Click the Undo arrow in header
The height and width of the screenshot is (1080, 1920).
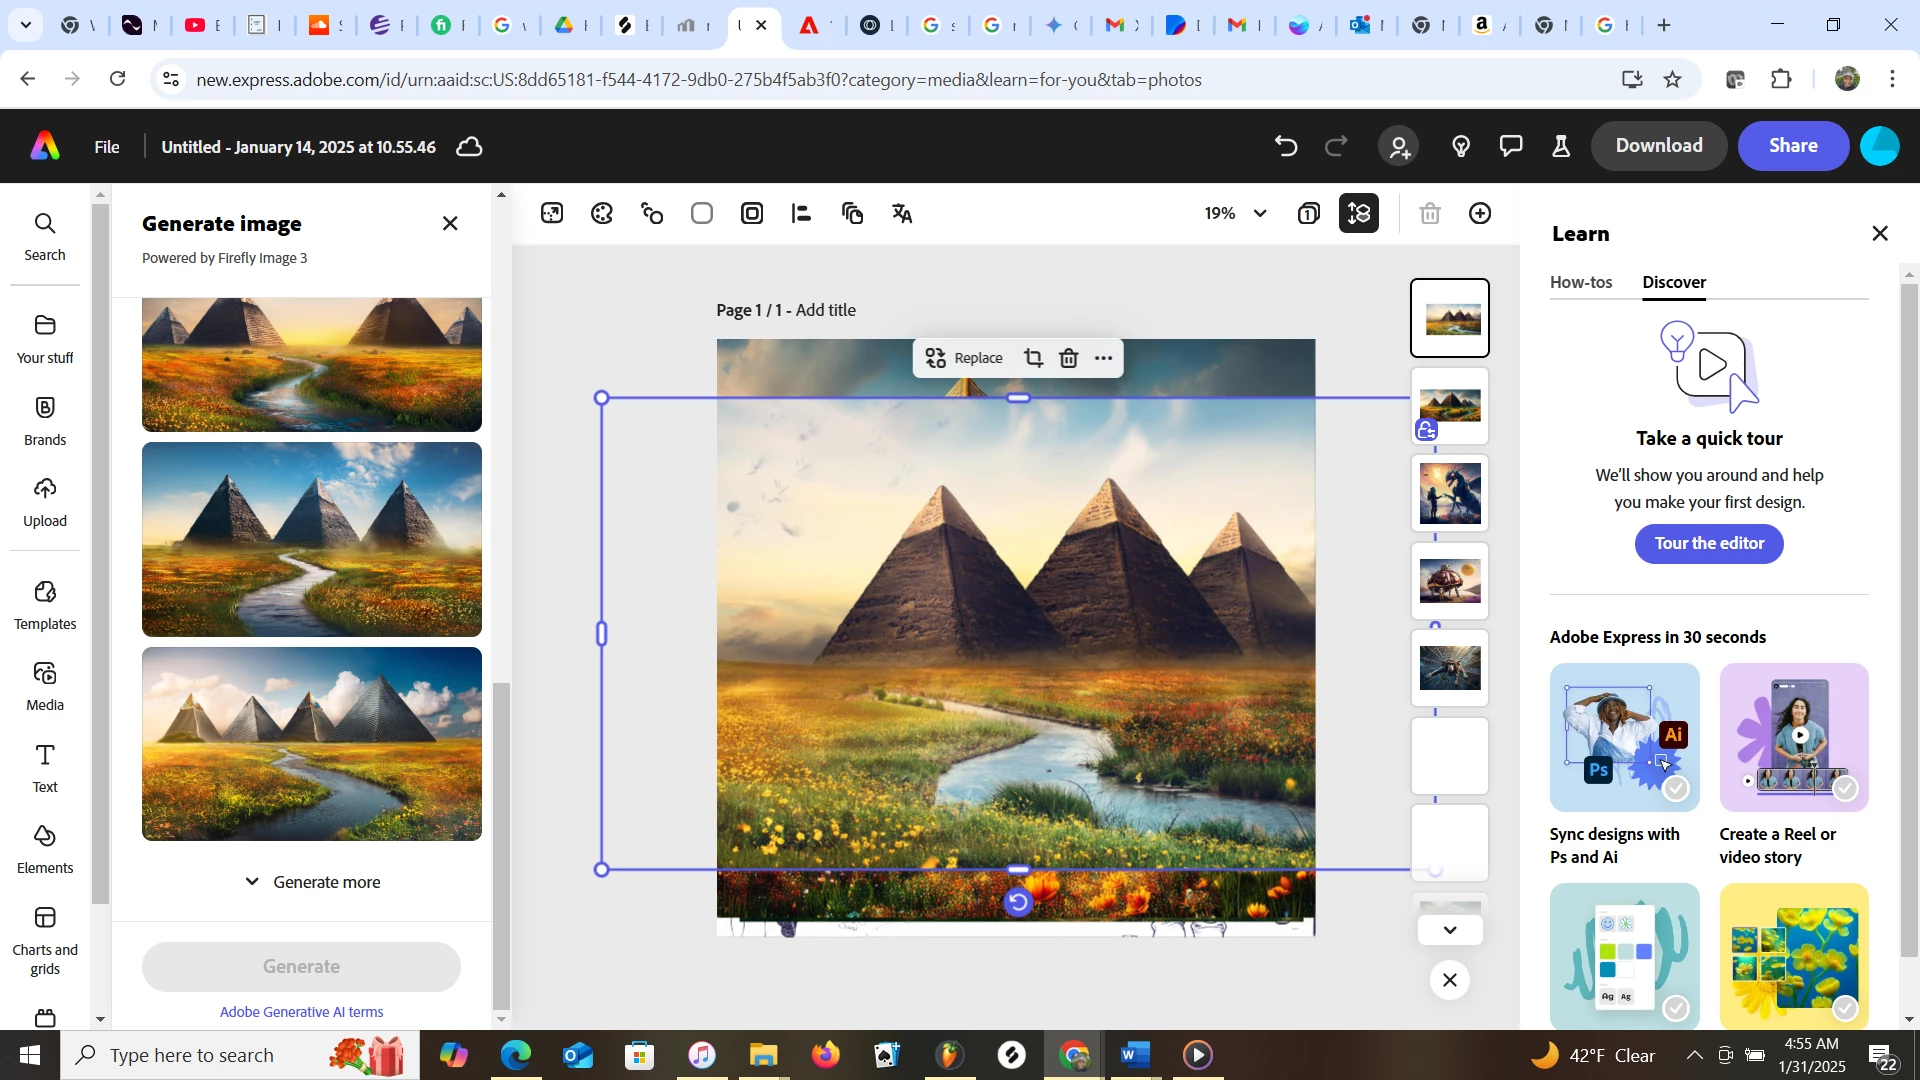coord(1286,146)
